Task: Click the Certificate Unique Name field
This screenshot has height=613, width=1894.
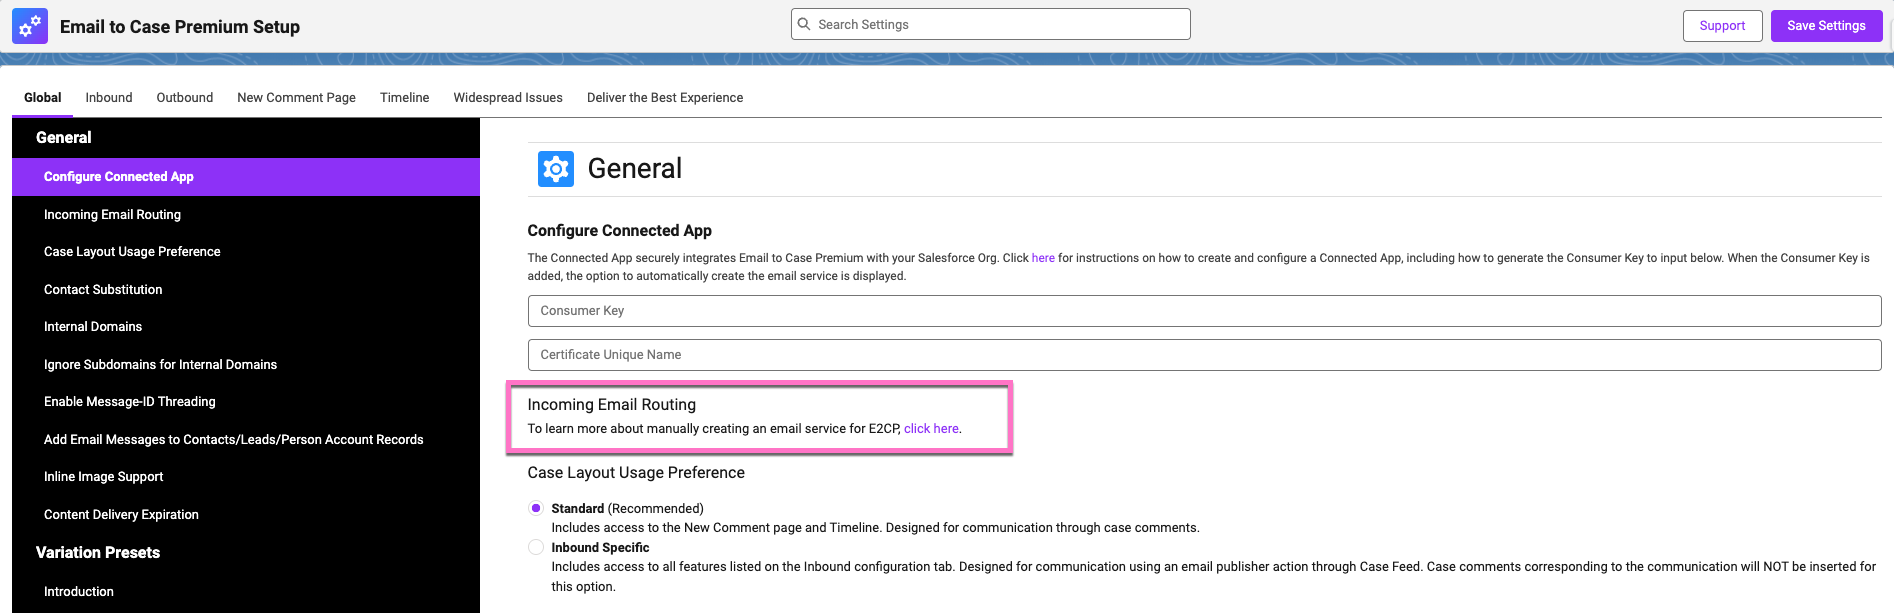Action: click(1204, 355)
